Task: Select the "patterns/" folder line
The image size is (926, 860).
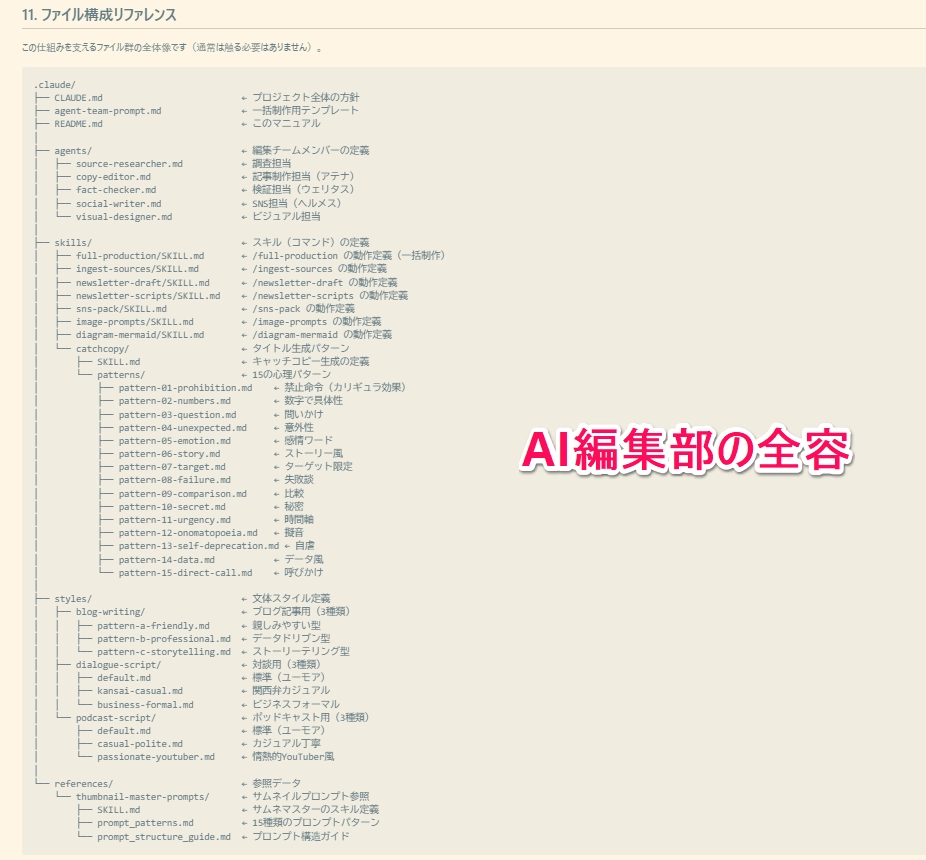Action: pos(121,374)
